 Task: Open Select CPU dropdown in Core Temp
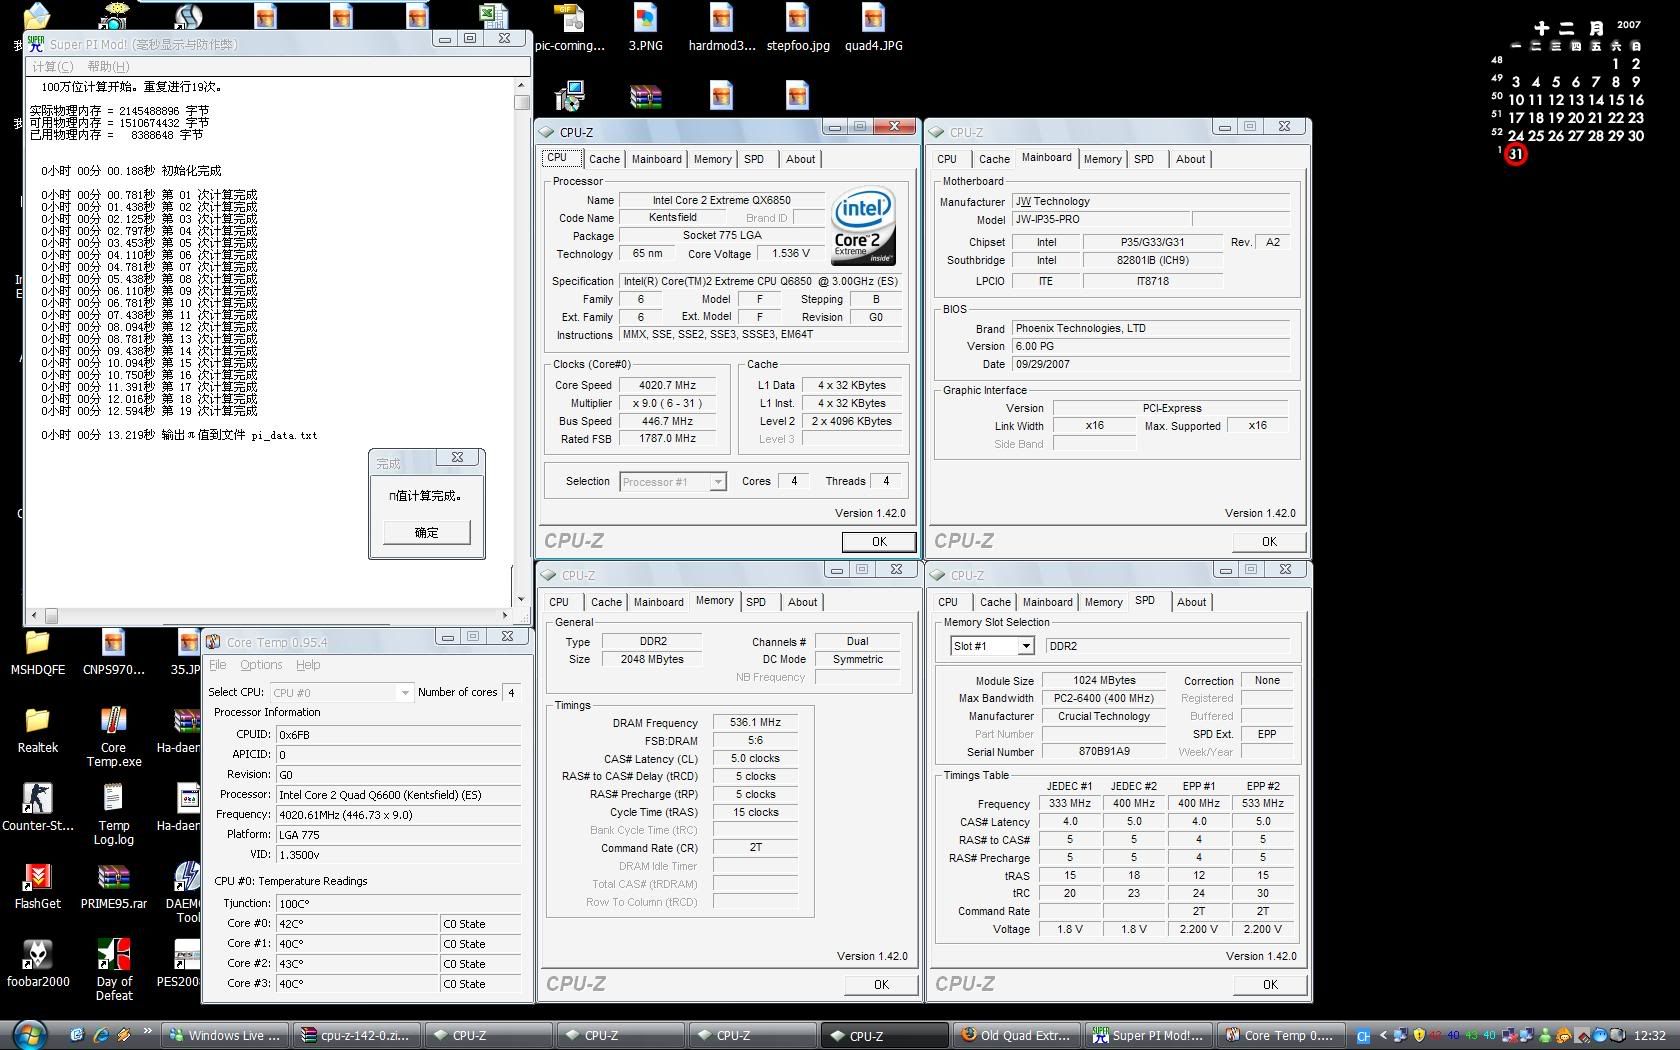pyautogui.click(x=404, y=692)
